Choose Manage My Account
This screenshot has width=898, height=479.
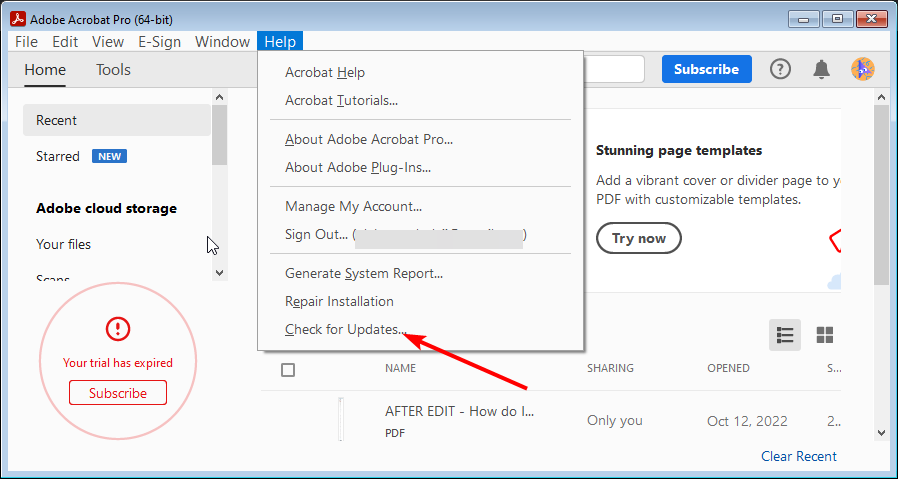(x=420, y=206)
